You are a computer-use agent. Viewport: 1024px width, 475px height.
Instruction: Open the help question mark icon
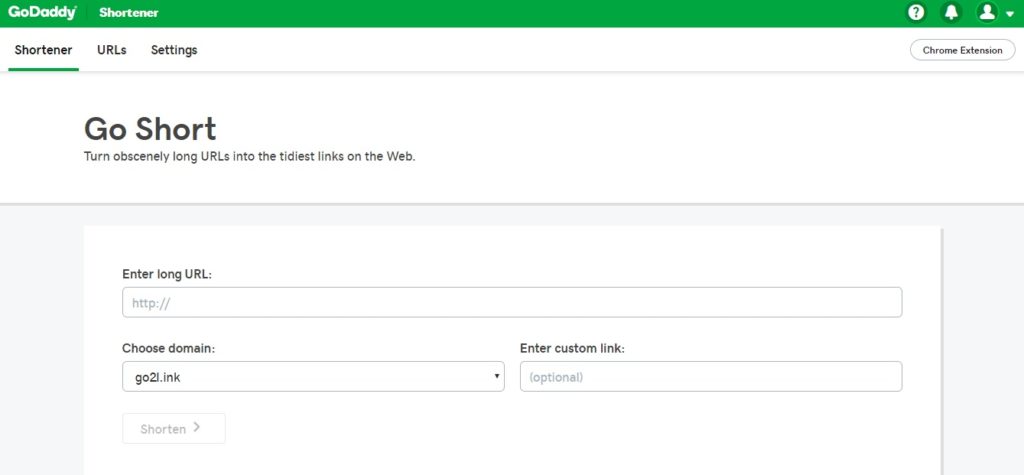pos(916,13)
